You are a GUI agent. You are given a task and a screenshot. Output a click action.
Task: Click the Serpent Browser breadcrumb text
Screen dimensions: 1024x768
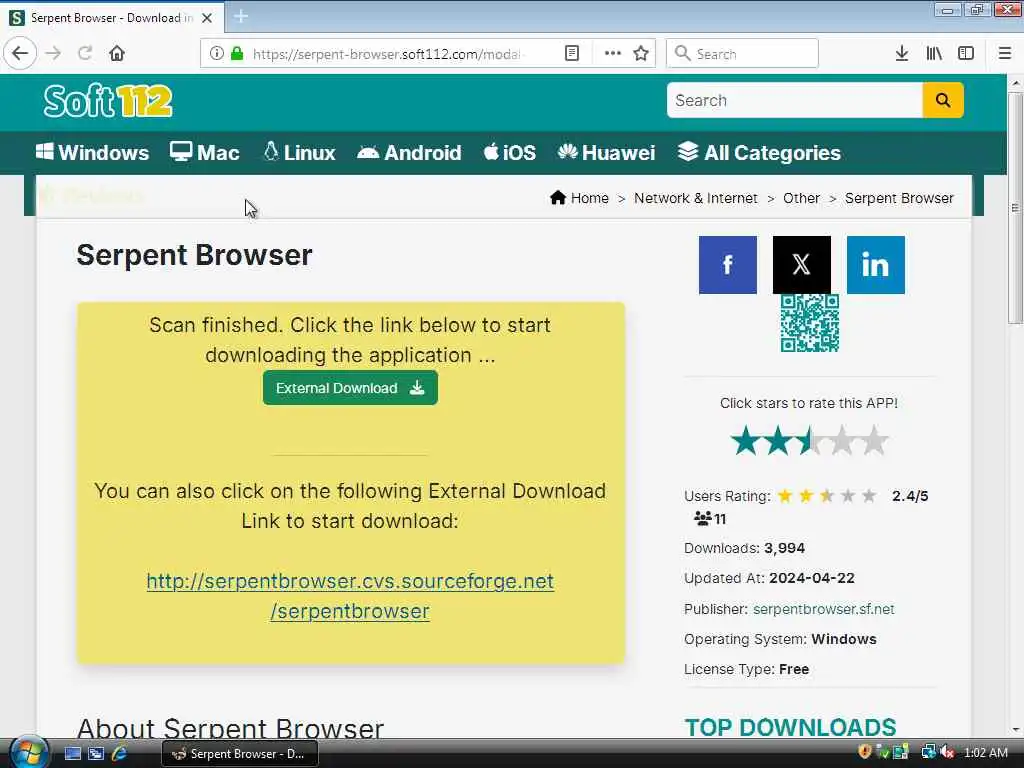(x=899, y=198)
